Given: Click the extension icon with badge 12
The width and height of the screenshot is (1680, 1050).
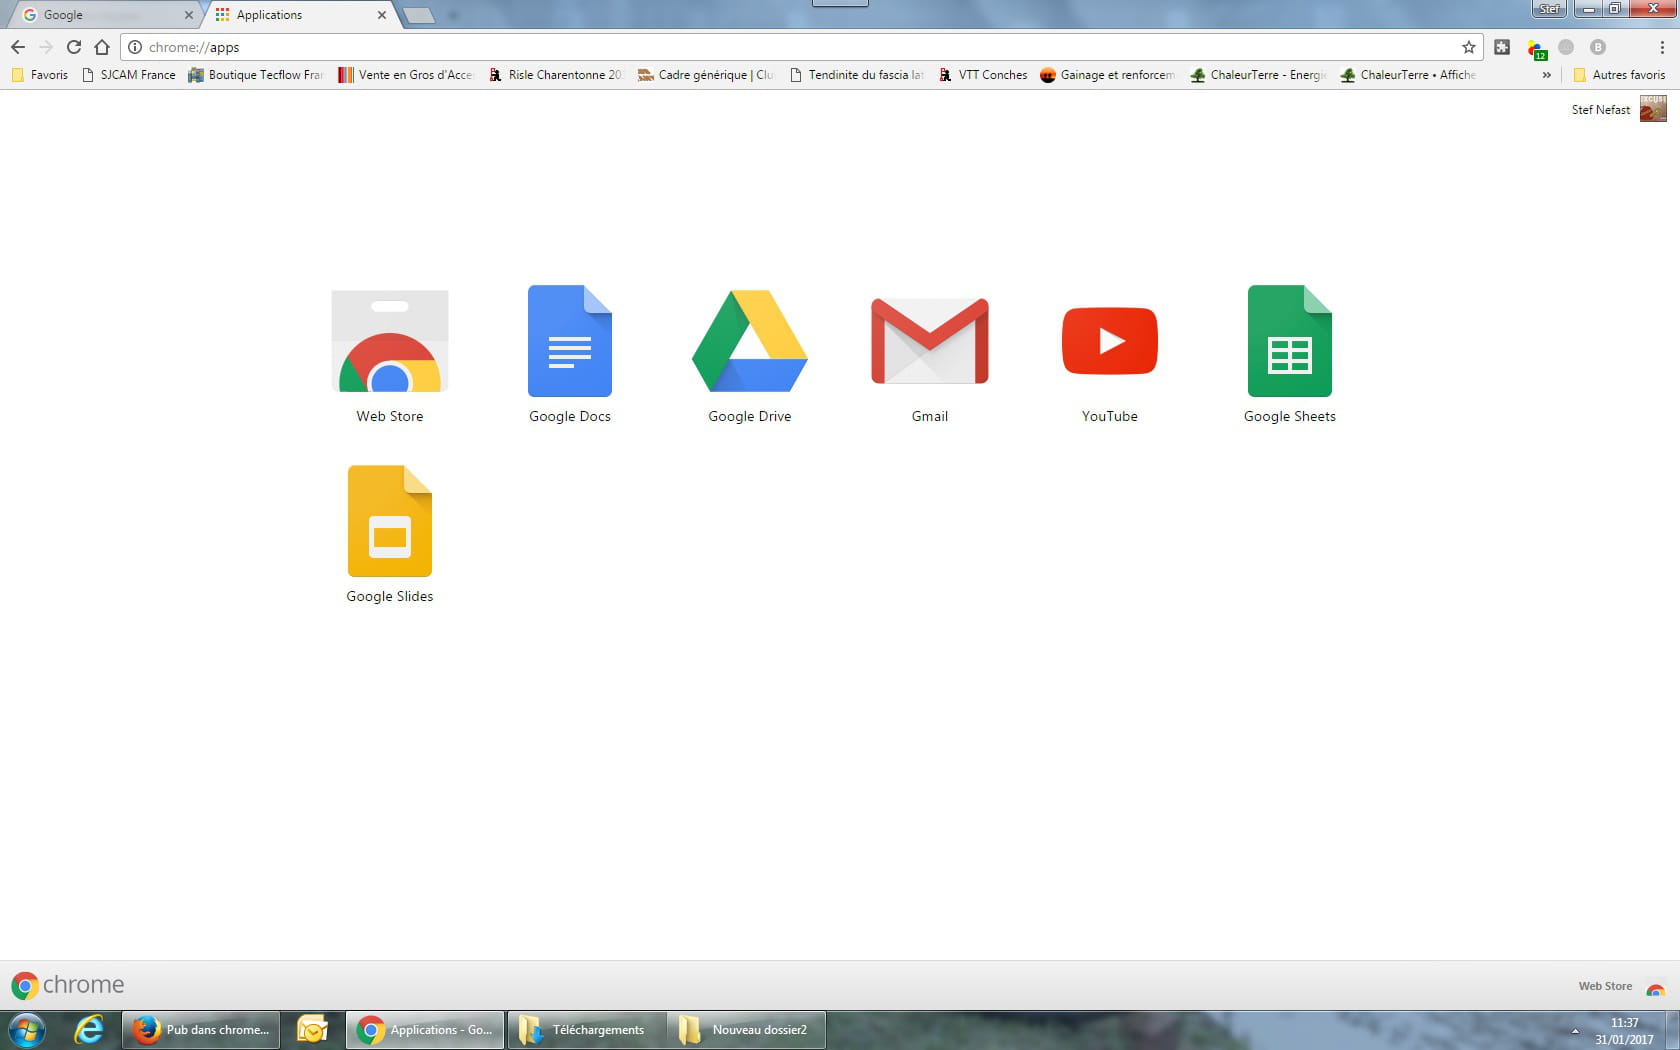Looking at the screenshot, I should click(1536, 48).
